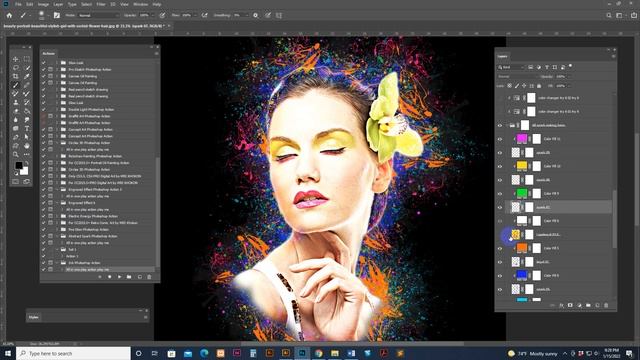Open the Filter menu
Screen dimensions: 640x360
[101, 4]
